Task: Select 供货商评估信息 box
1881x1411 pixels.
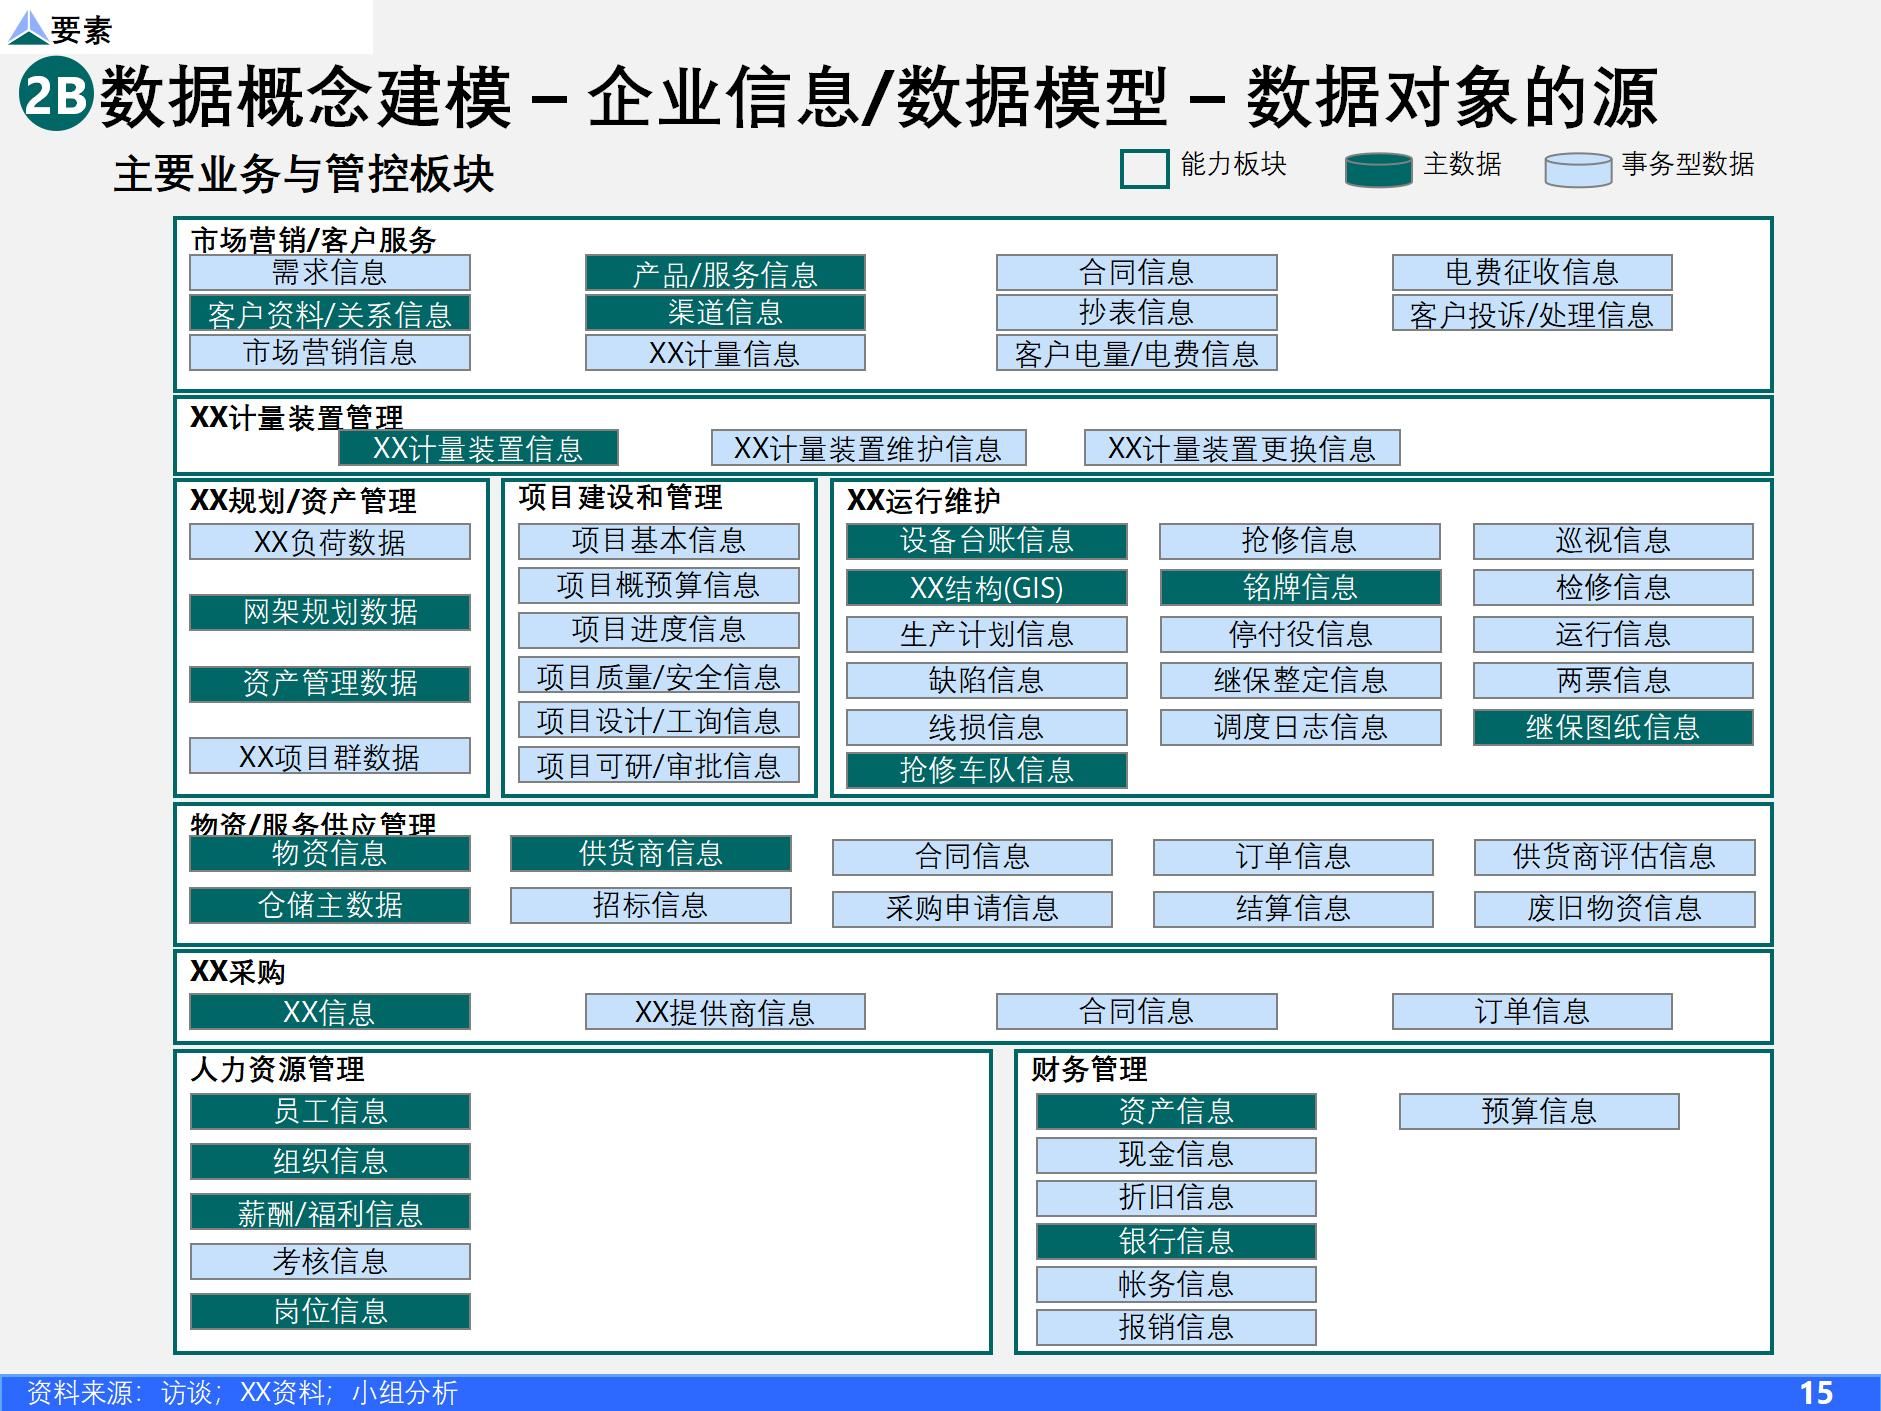Action: (1615, 857)
